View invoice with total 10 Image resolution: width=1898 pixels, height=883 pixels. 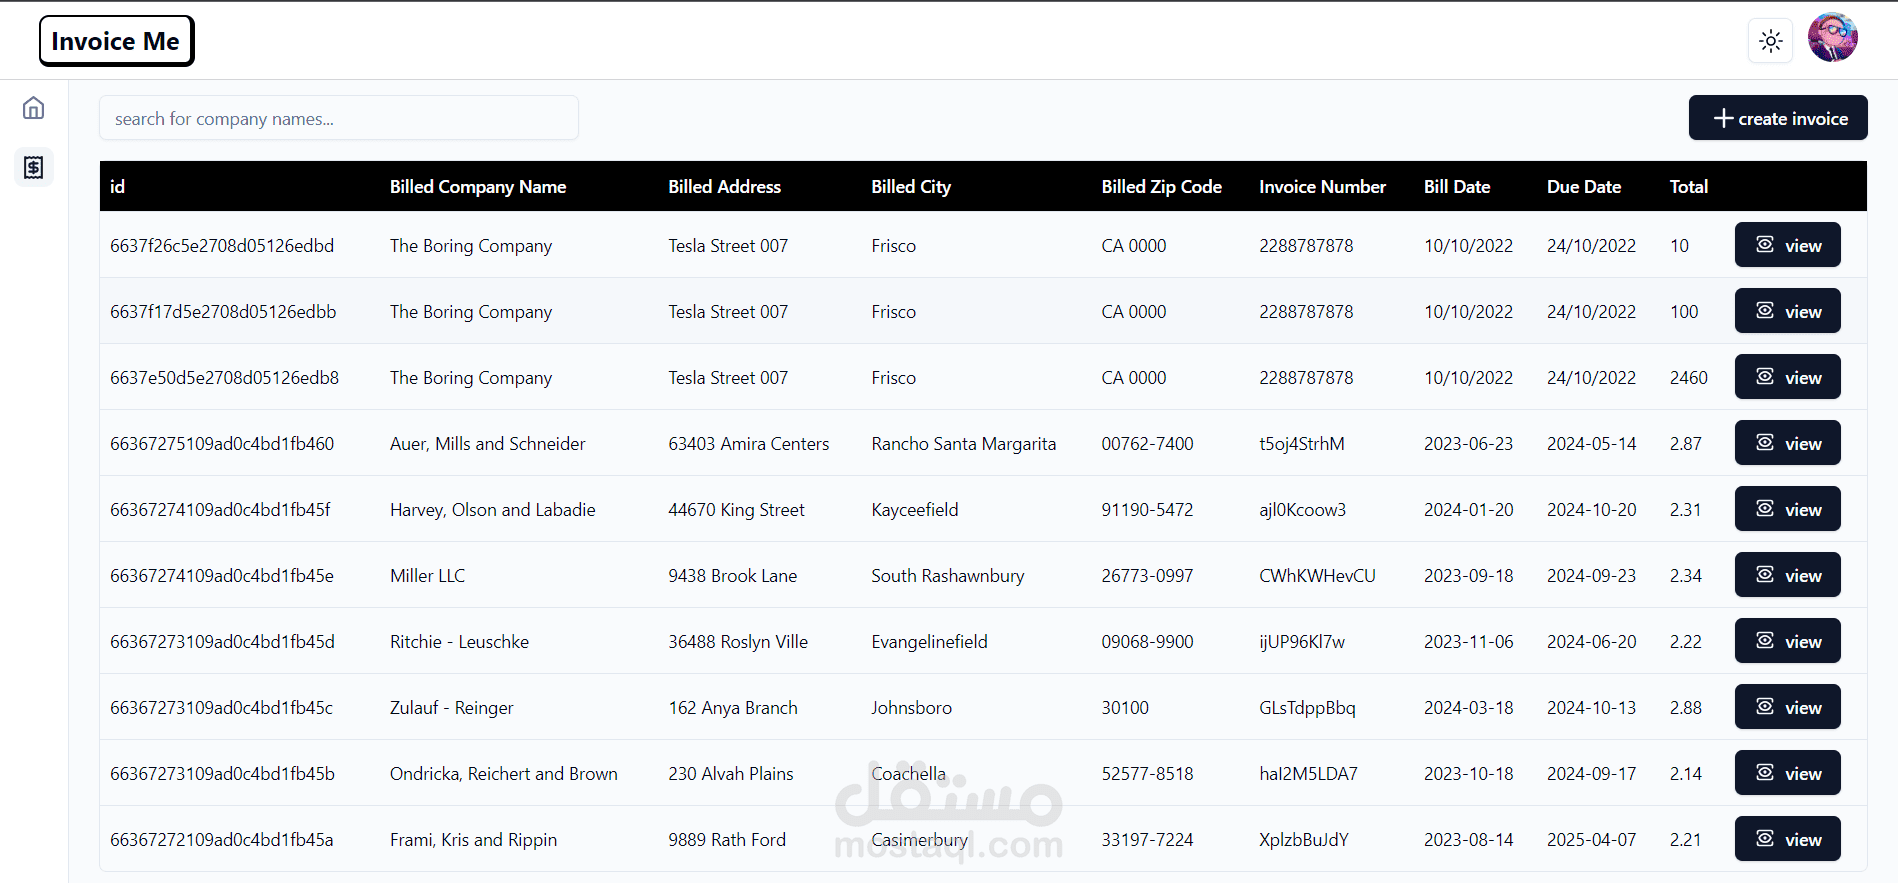point(1787,245)
